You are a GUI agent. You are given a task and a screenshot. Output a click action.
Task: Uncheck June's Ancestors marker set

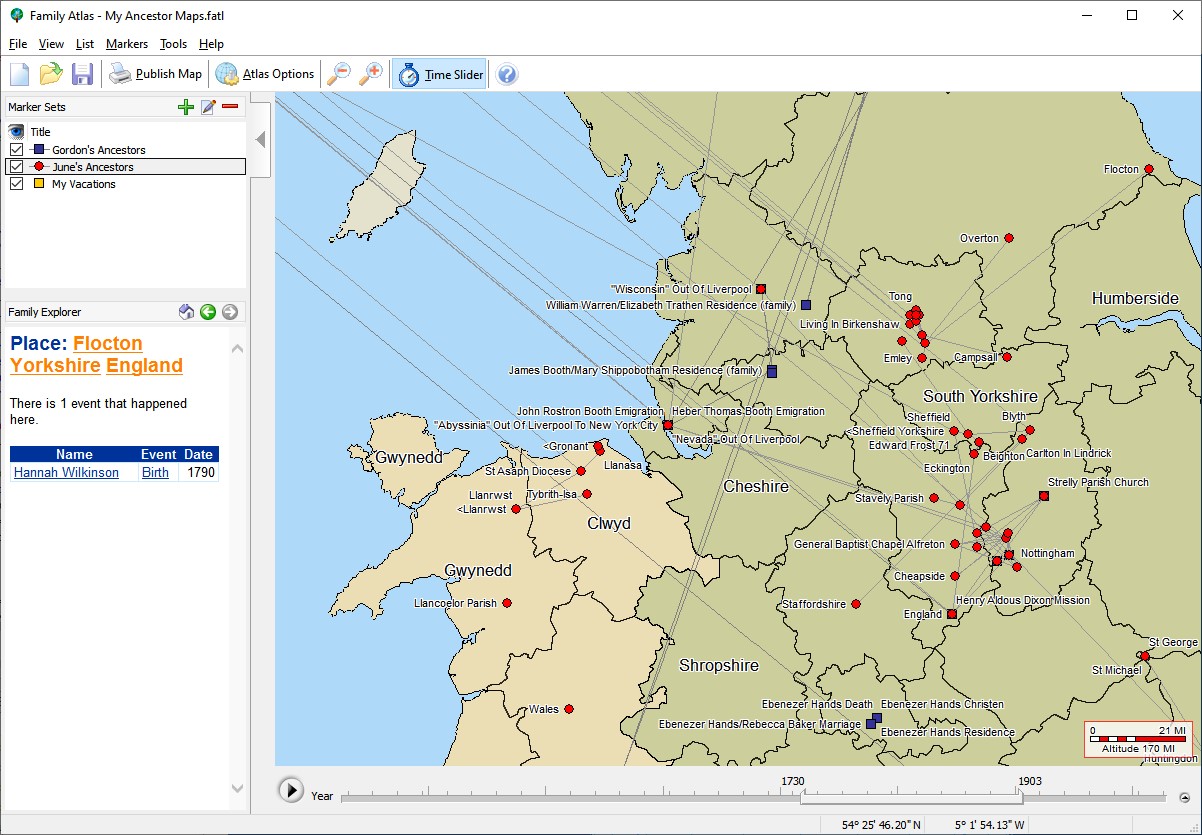coord(16,167)
